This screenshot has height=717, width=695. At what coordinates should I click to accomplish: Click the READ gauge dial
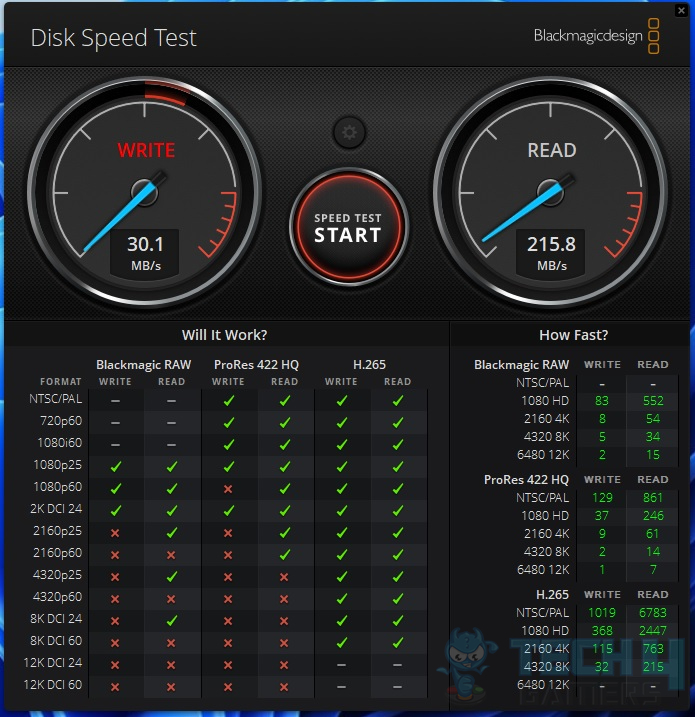551,192
